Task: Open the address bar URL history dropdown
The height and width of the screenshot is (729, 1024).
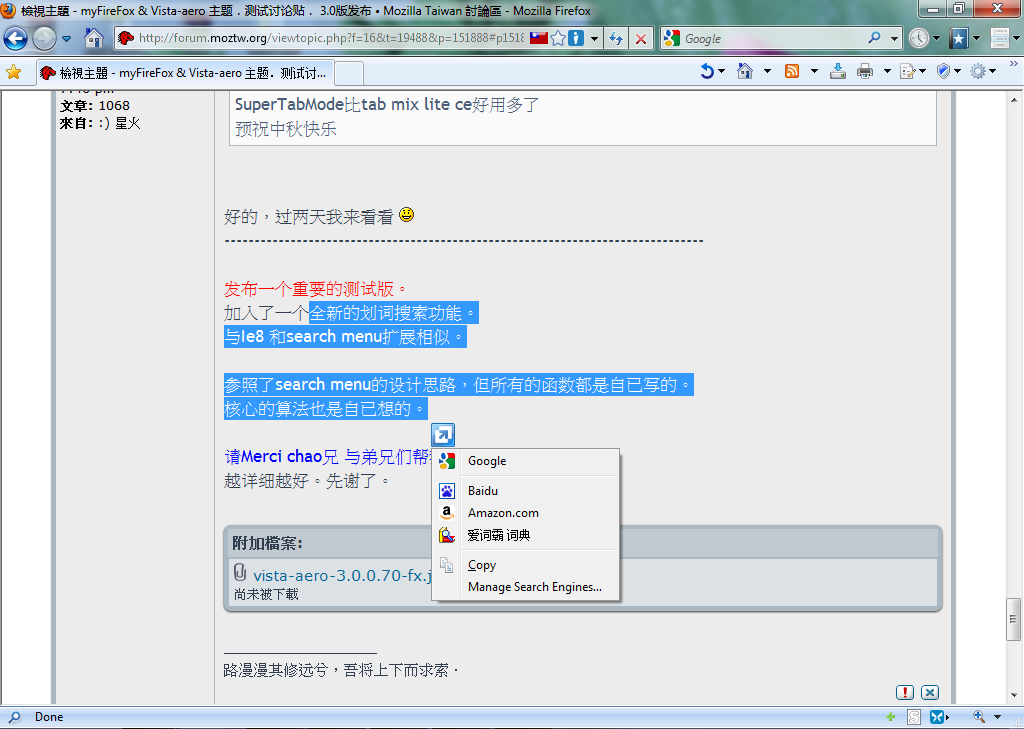Action: point(594,39)
